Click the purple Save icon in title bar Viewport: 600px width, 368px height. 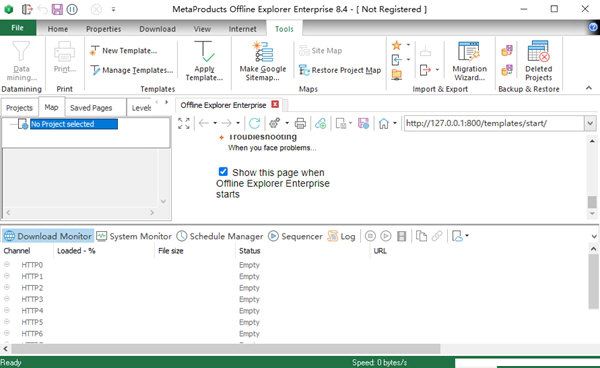pos(57,9)
